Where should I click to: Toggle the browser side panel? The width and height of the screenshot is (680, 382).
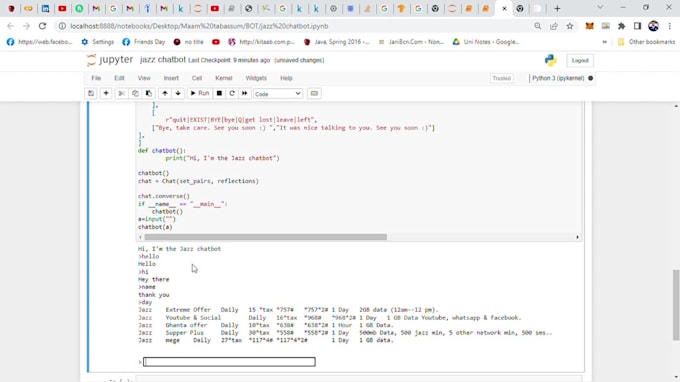click(638, 26)
